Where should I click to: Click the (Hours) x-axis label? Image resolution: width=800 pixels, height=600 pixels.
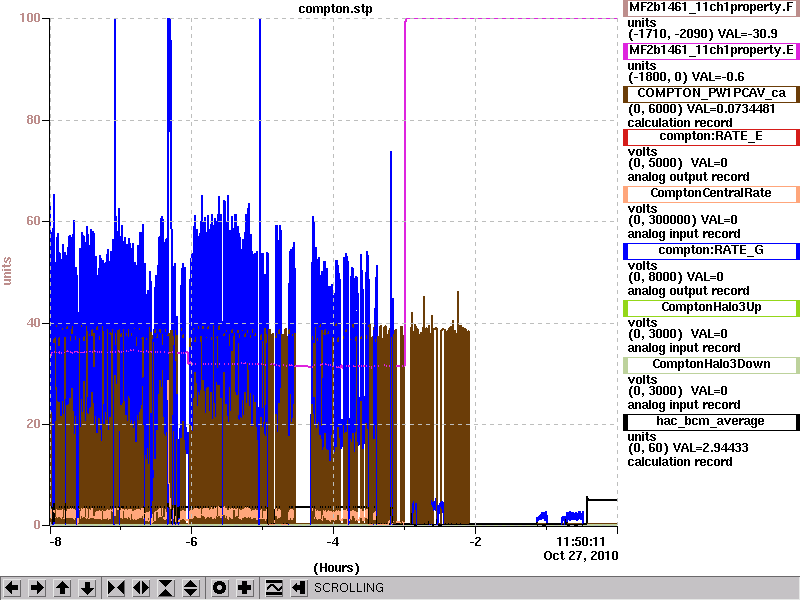[x=336, y=568]
